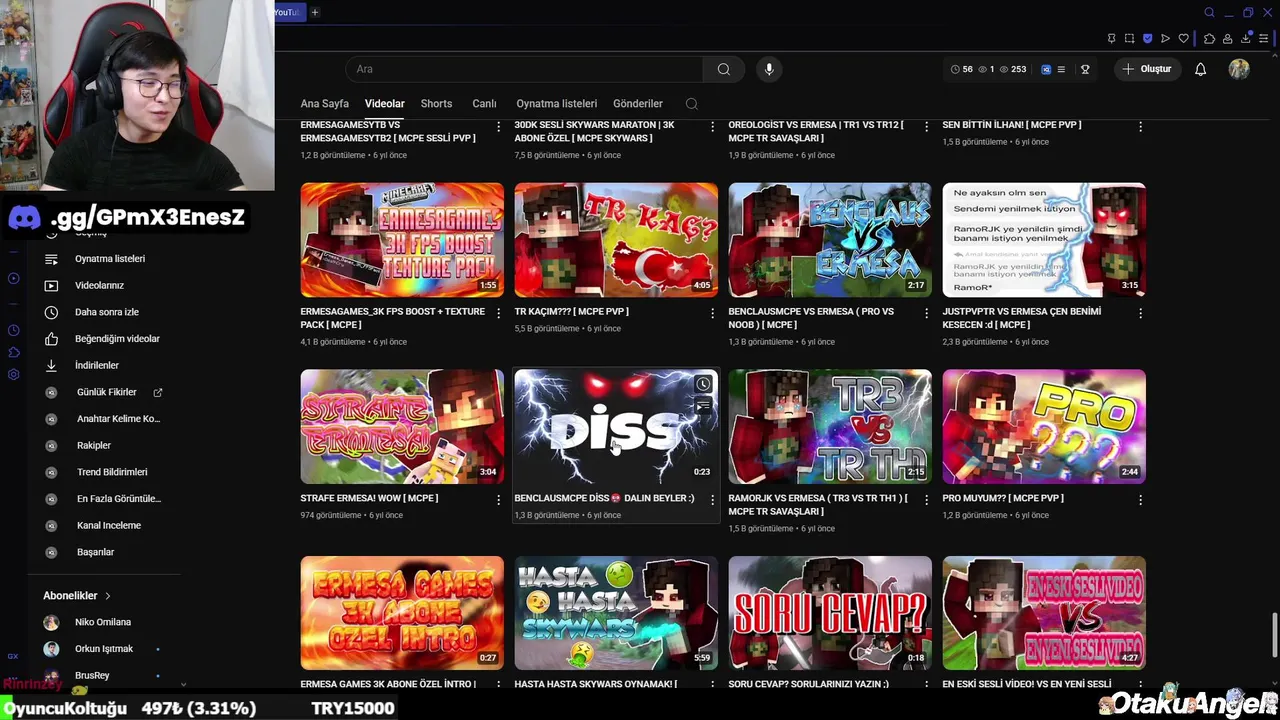The height and width of the screenshot is (720, 1280).
Task: Click the blue extension logo beside the 253 count
Action: 1046,69
